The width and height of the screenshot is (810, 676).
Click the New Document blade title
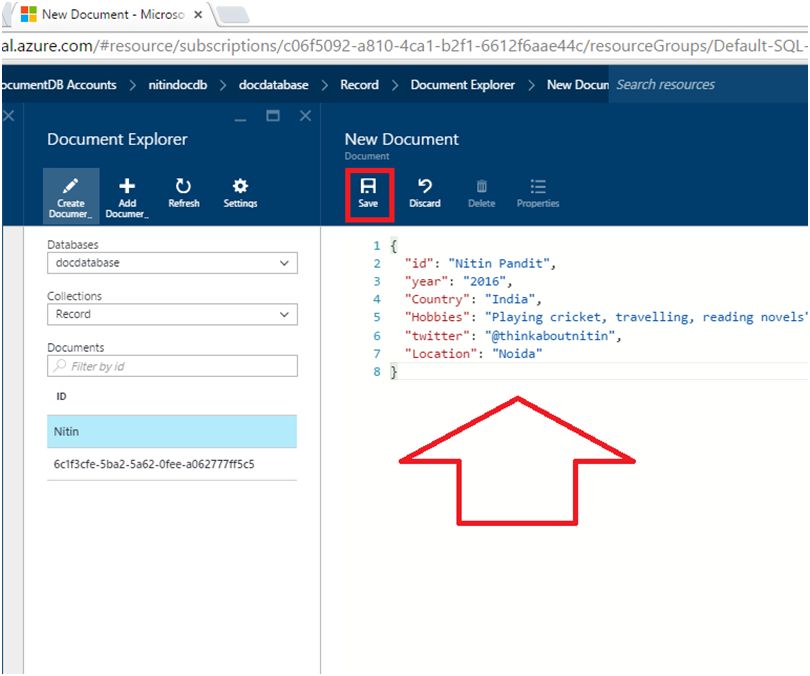click(x=401, y=139)
